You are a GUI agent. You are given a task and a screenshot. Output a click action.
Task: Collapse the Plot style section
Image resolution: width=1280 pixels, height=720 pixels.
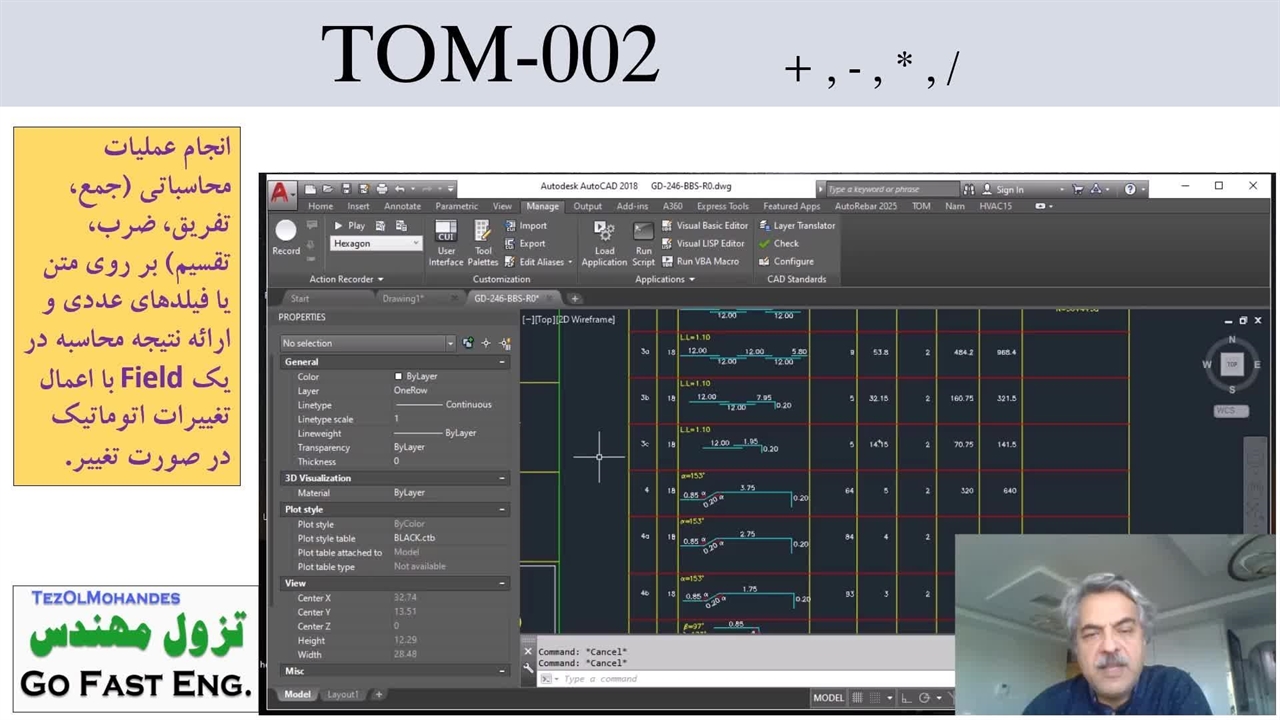tap(502, 510)
